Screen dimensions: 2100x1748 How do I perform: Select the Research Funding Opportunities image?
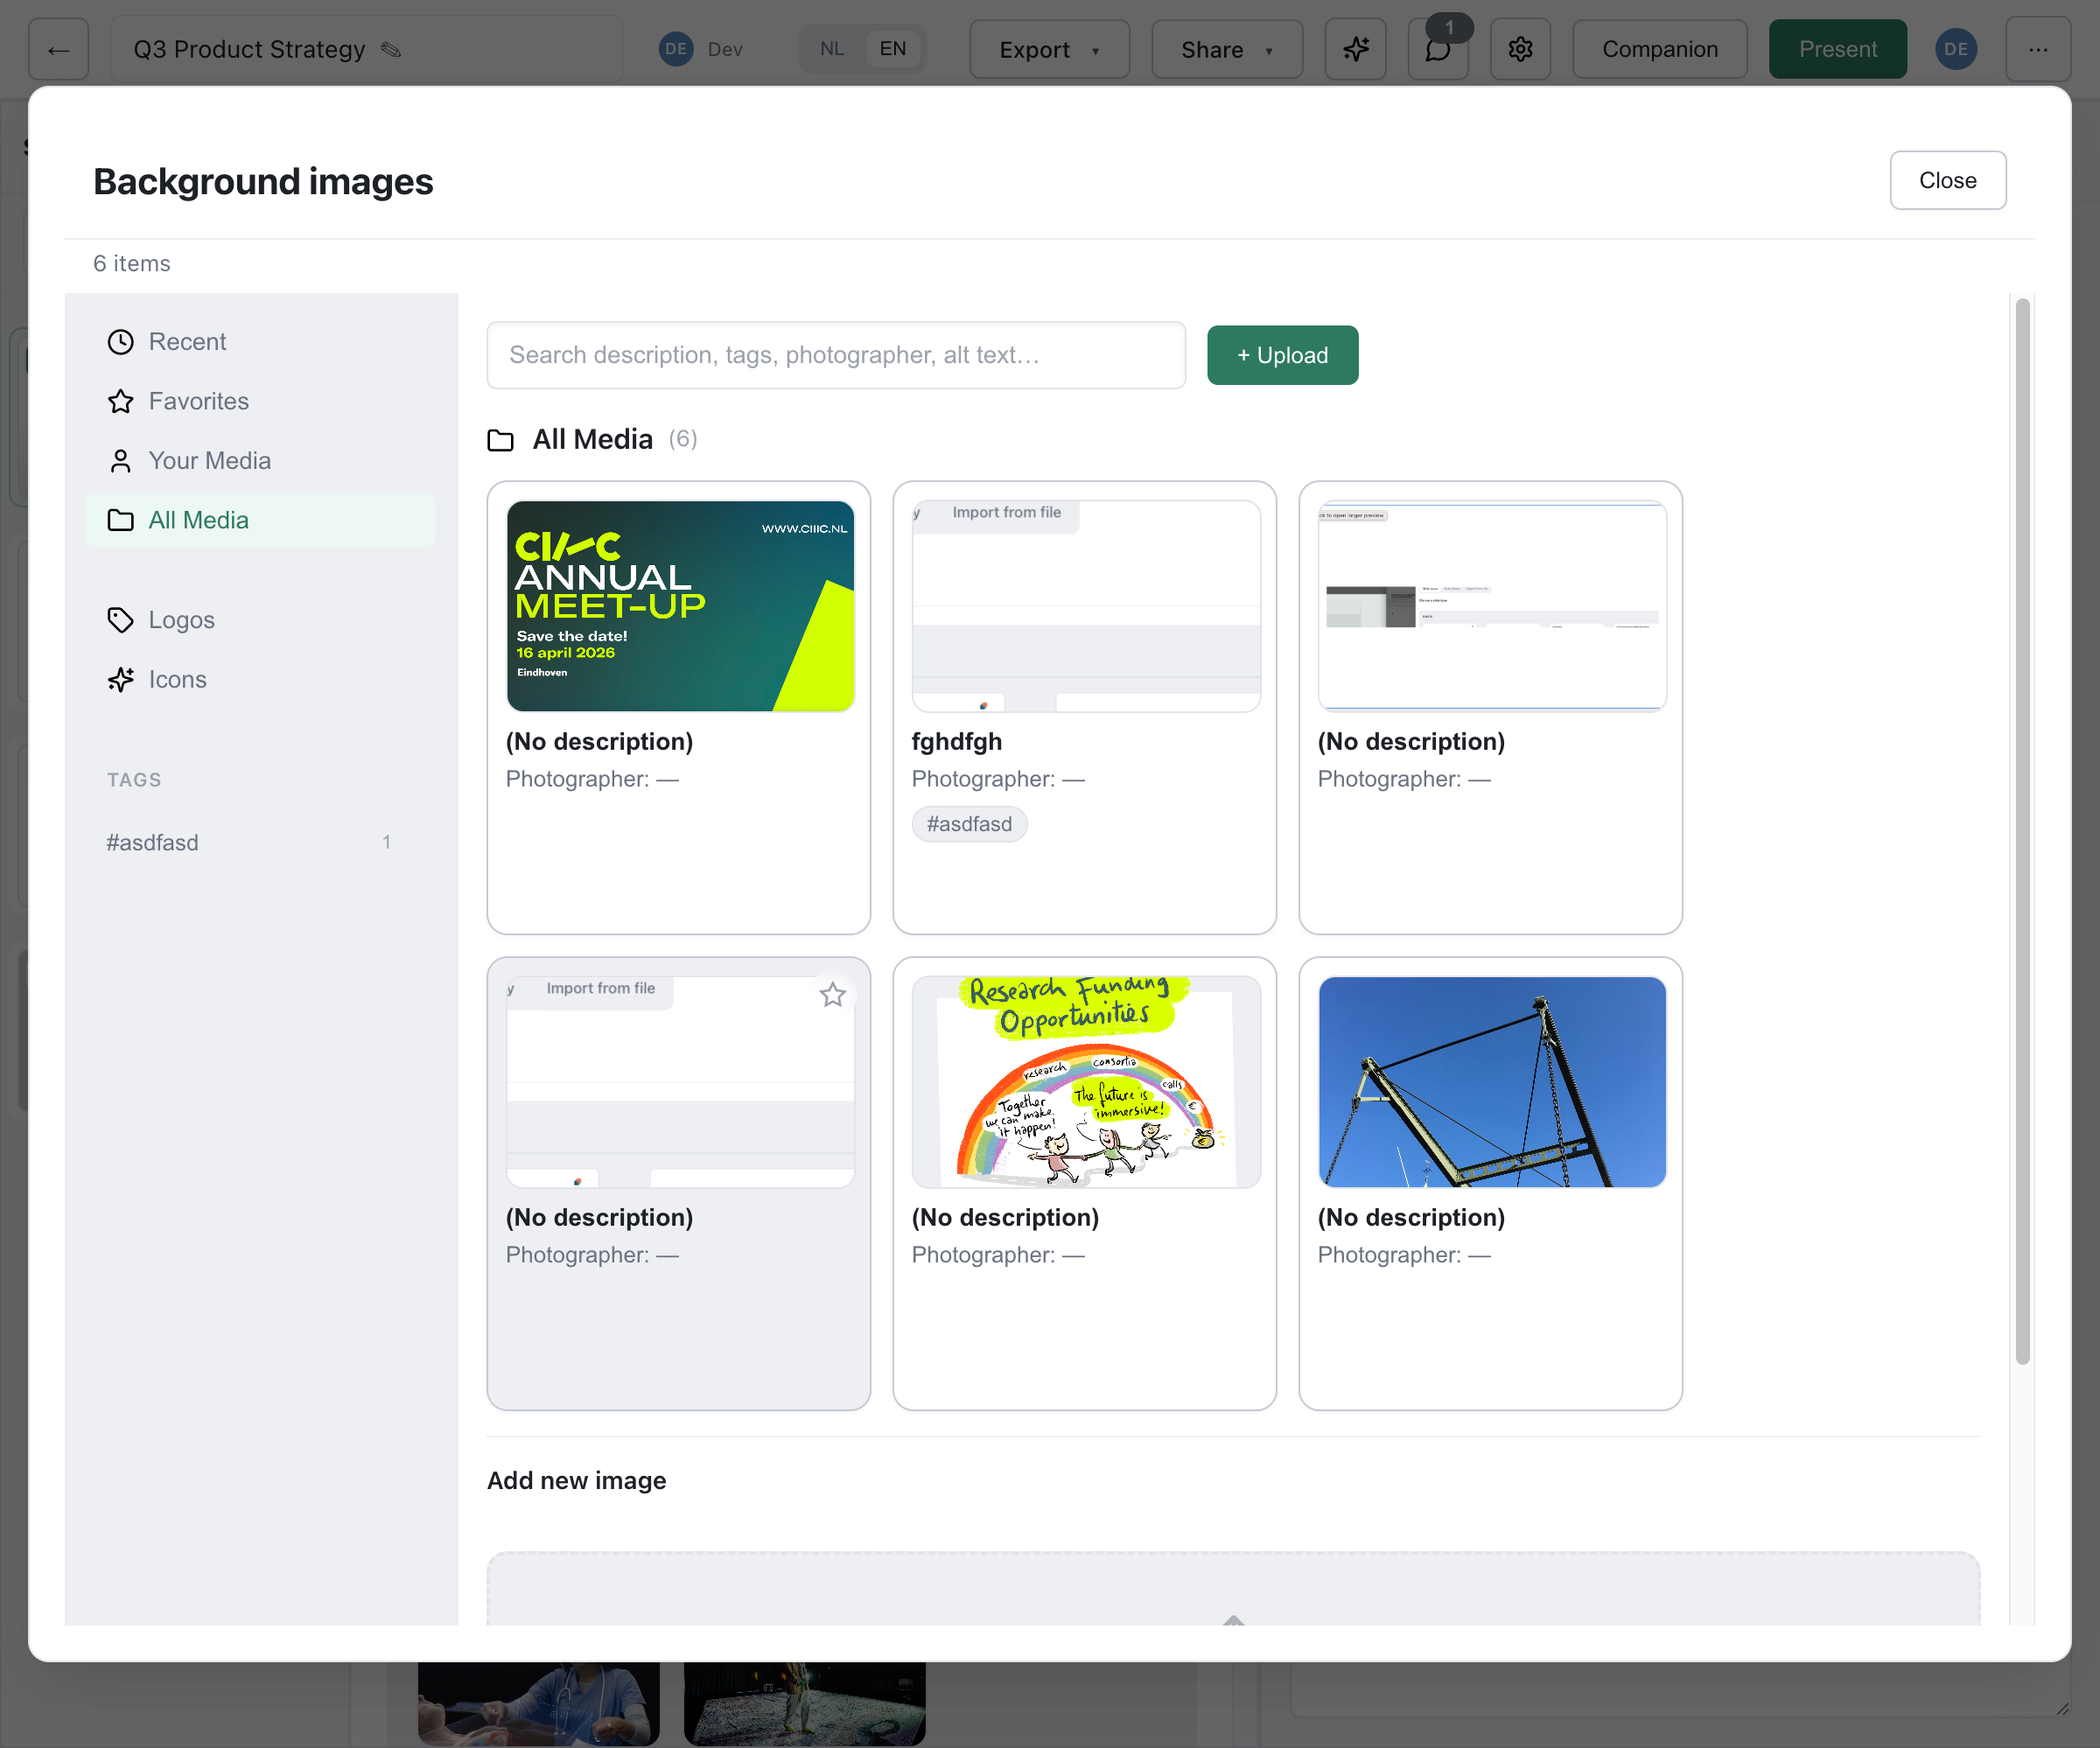click(x=1086, y=1082)
